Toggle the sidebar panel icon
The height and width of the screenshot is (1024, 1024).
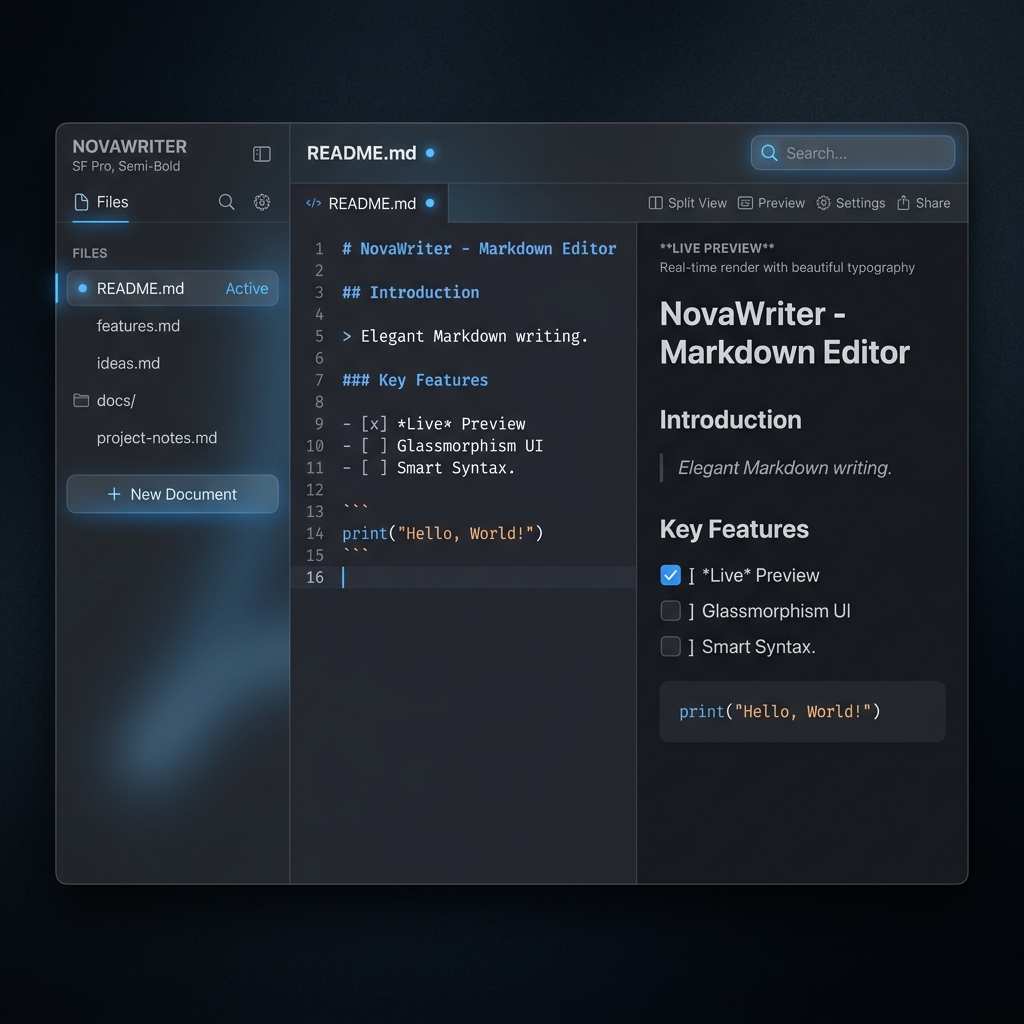(x=261, y=154)
